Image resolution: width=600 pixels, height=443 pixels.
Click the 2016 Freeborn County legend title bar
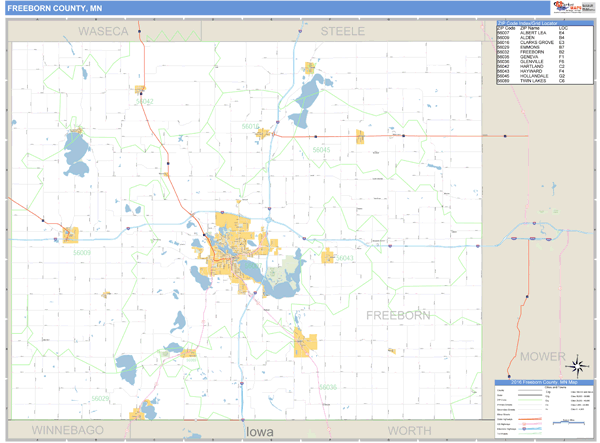[x=543, y=381]
